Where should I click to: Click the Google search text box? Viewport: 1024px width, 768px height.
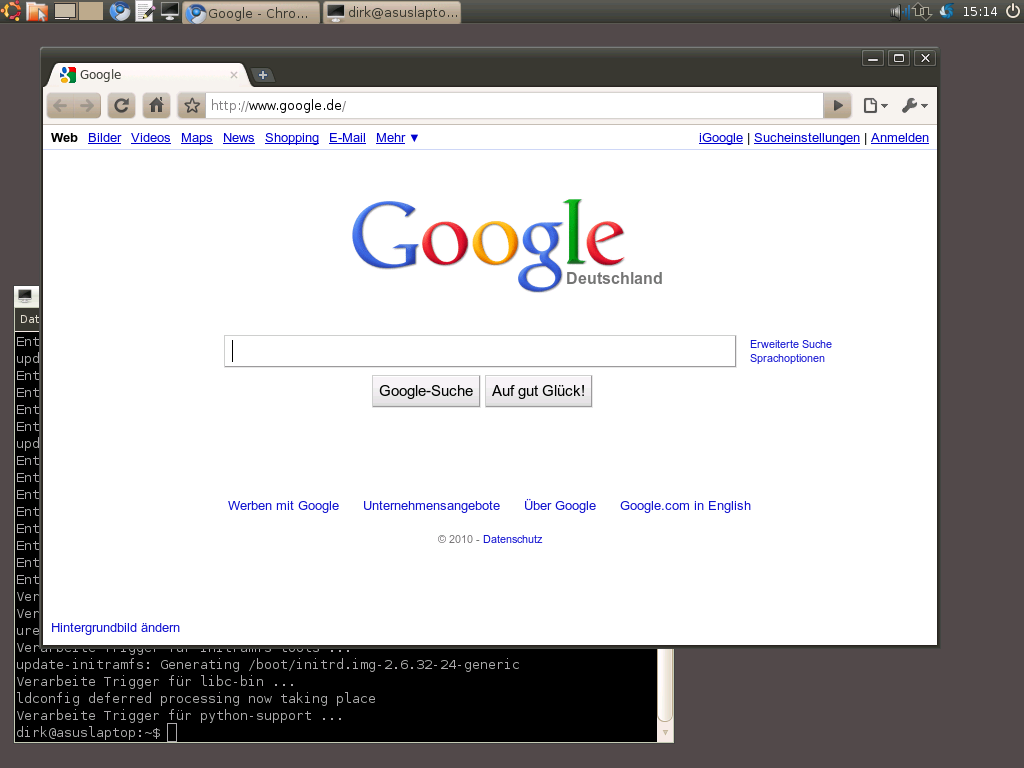coord(480,351)
